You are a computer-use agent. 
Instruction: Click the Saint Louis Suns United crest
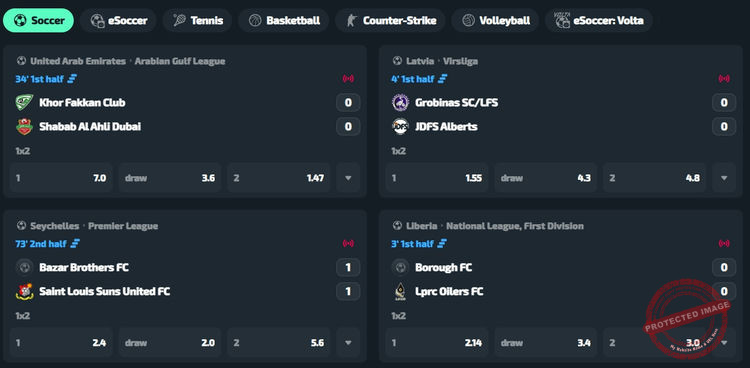coord(24,291)
